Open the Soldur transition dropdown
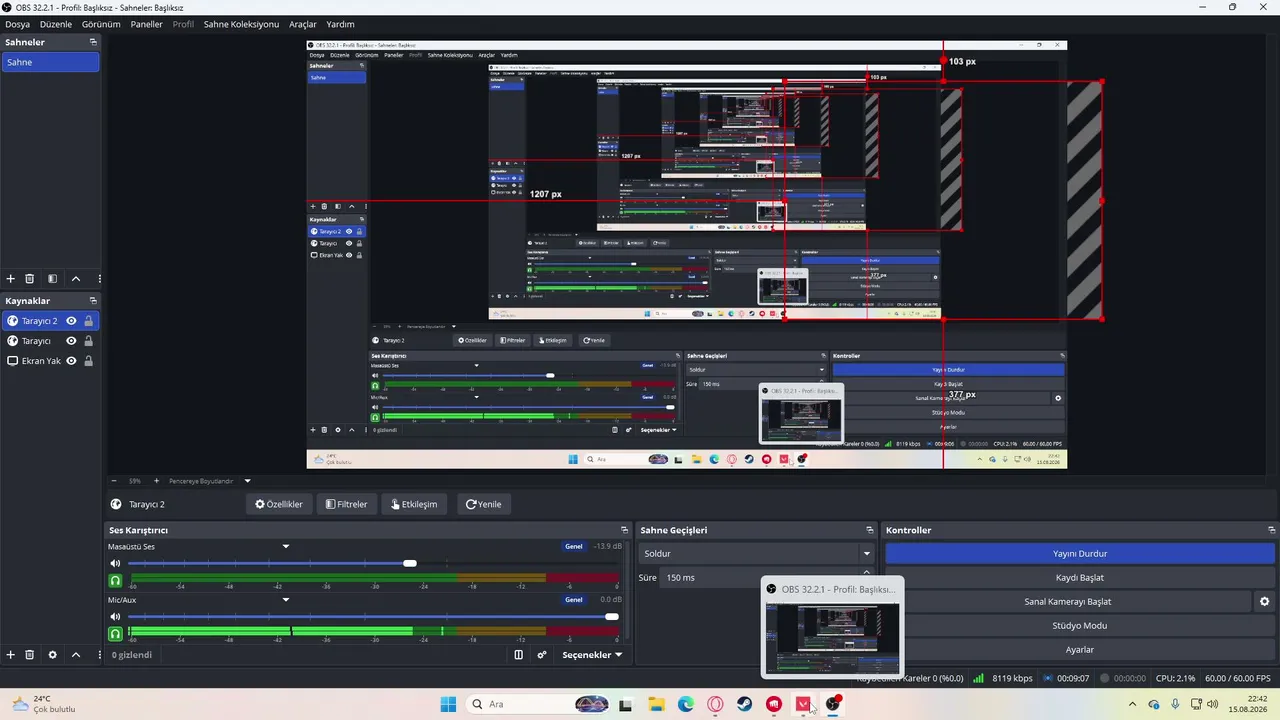The image size is (1280, 720). coord(756,553)
